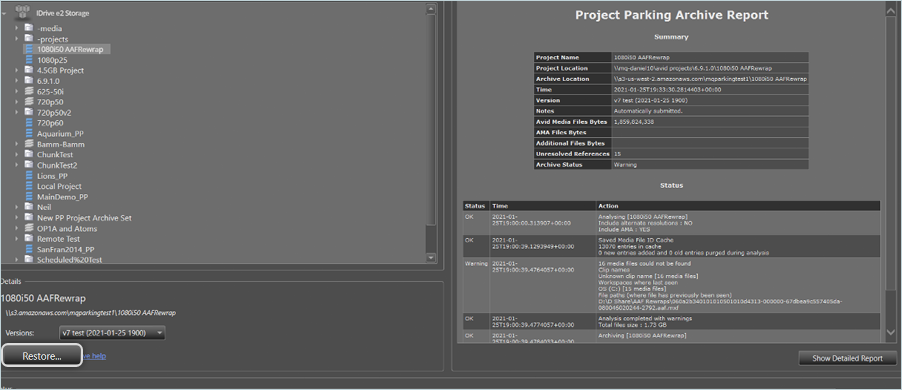Click the -media folder icon
902x390 pixels.
point(29,28)
